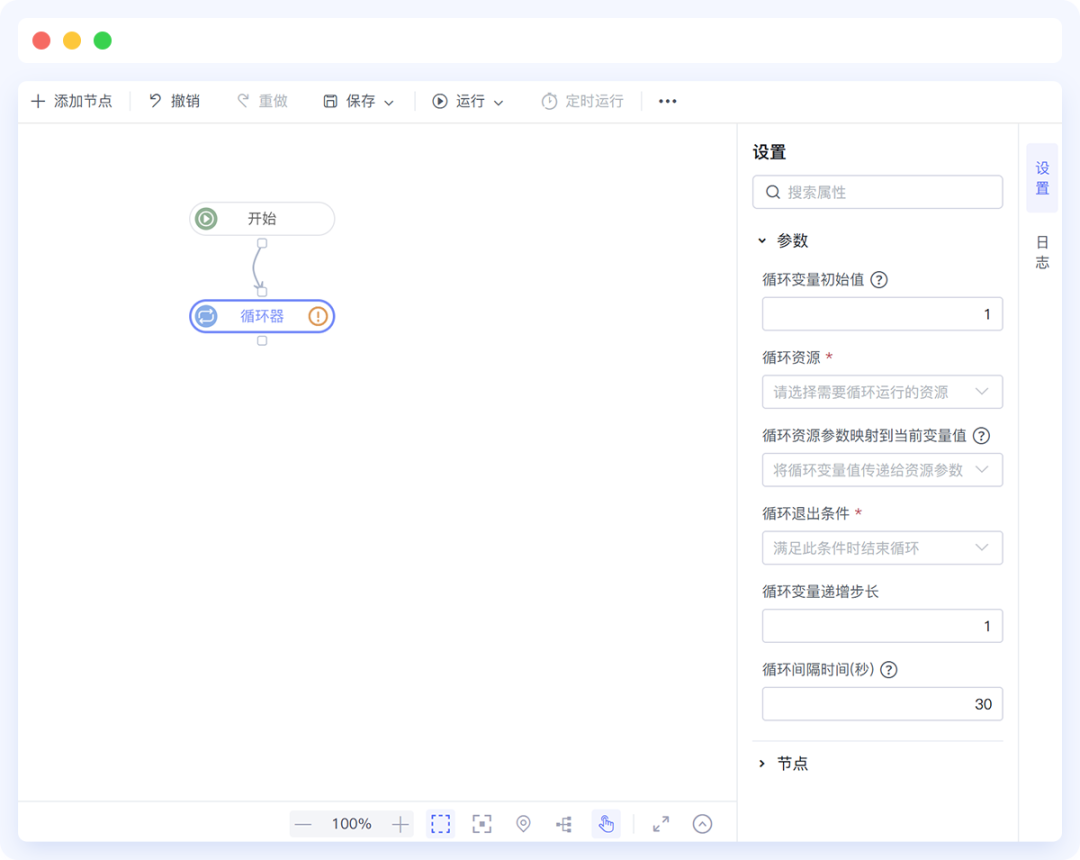Select the hand pan tool in the bottom toolbar
Screen dimensions: 1080x860
coord(605,824)
